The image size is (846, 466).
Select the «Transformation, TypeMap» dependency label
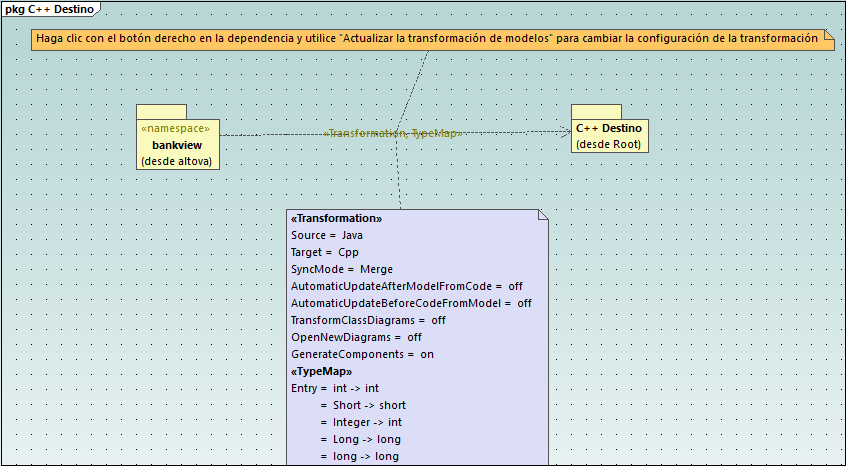click(393, 133)
